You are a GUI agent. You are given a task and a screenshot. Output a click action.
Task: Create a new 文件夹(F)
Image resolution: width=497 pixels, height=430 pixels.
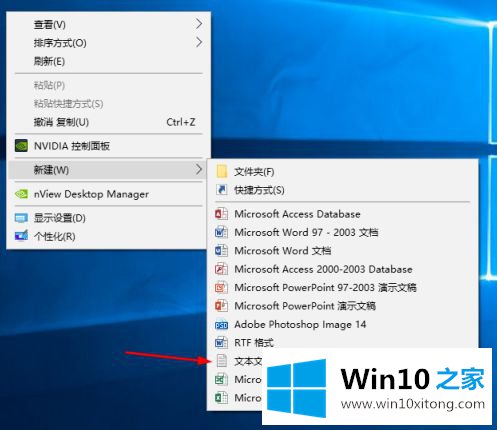pos(343,172)
